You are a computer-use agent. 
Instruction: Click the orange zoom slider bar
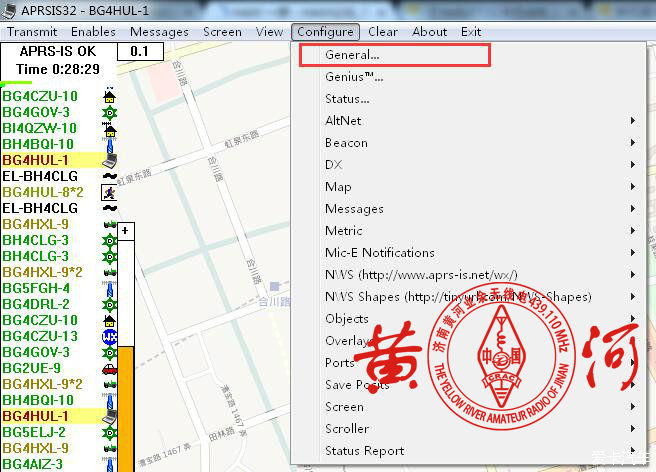coord(126,408)
